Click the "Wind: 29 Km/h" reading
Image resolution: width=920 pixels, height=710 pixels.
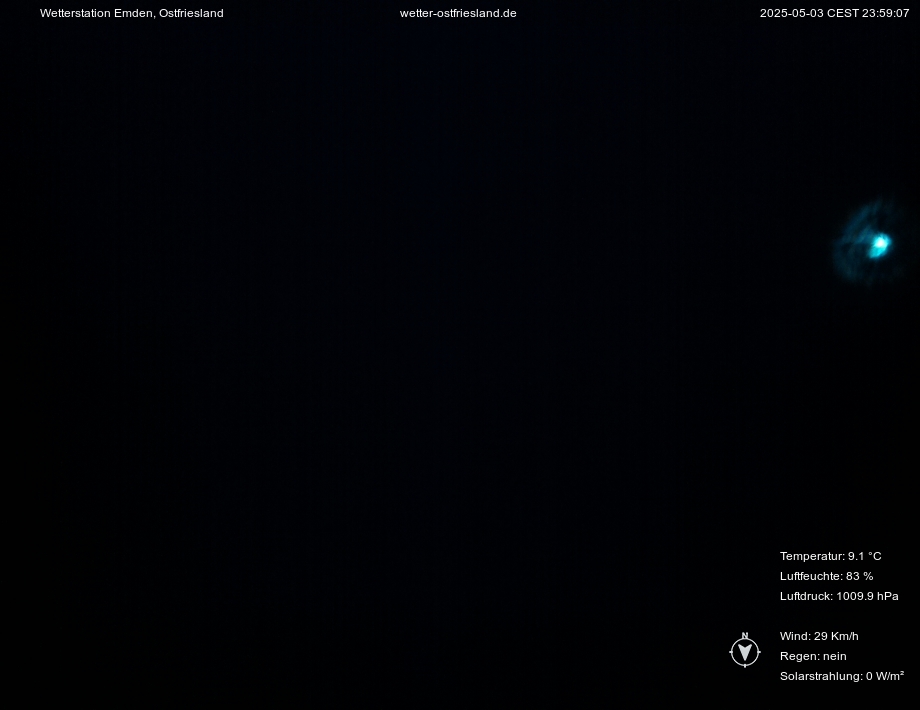[x=819, y=636]
